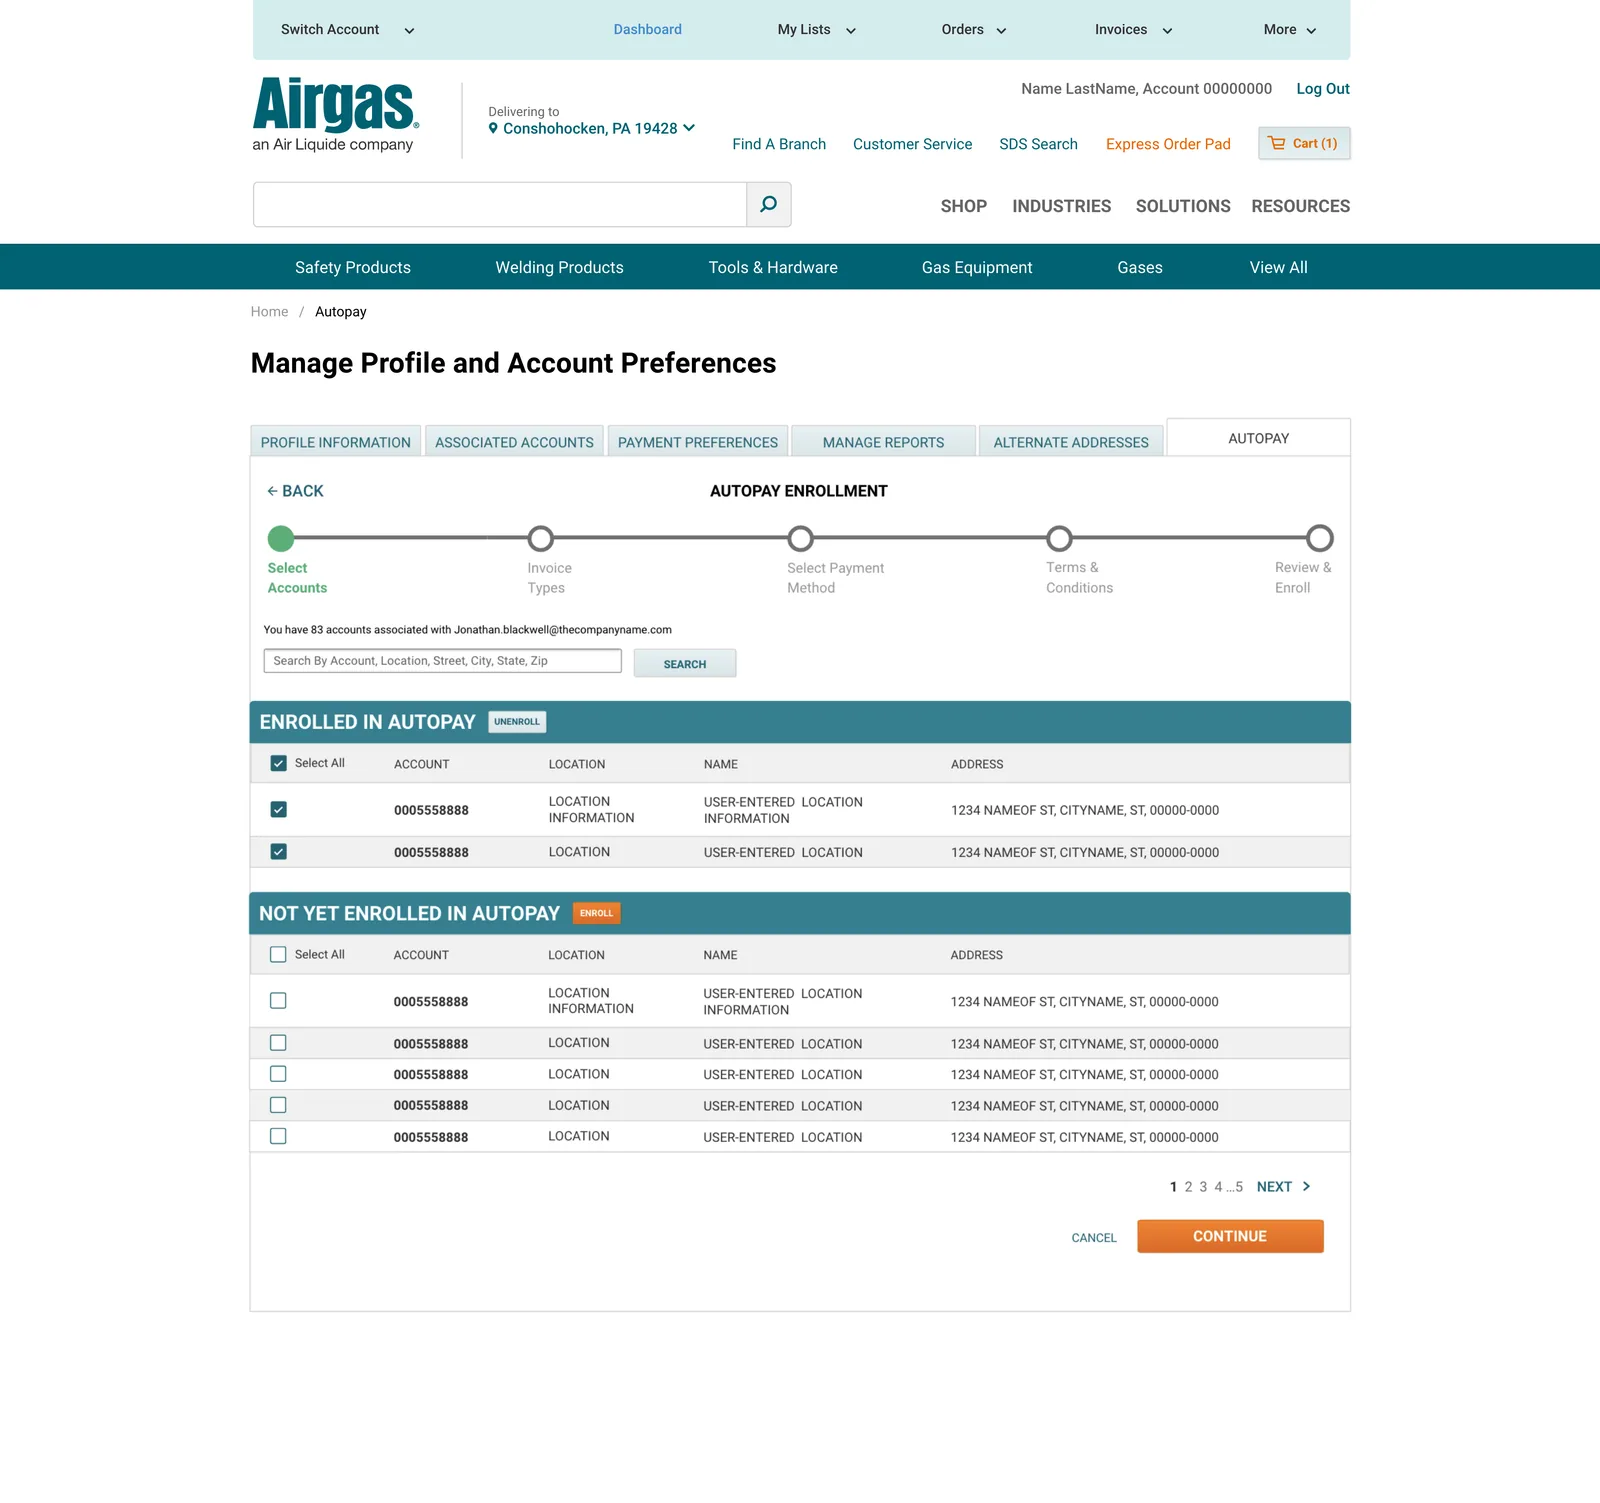Open Payment Preferences tab
This screenshot has width=1600, height=1503.
click(698, 442)
